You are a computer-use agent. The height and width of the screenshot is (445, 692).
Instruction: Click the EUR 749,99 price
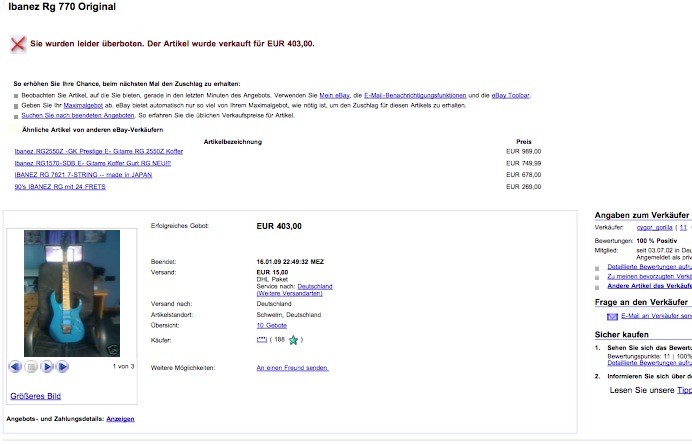pos(523,163)
